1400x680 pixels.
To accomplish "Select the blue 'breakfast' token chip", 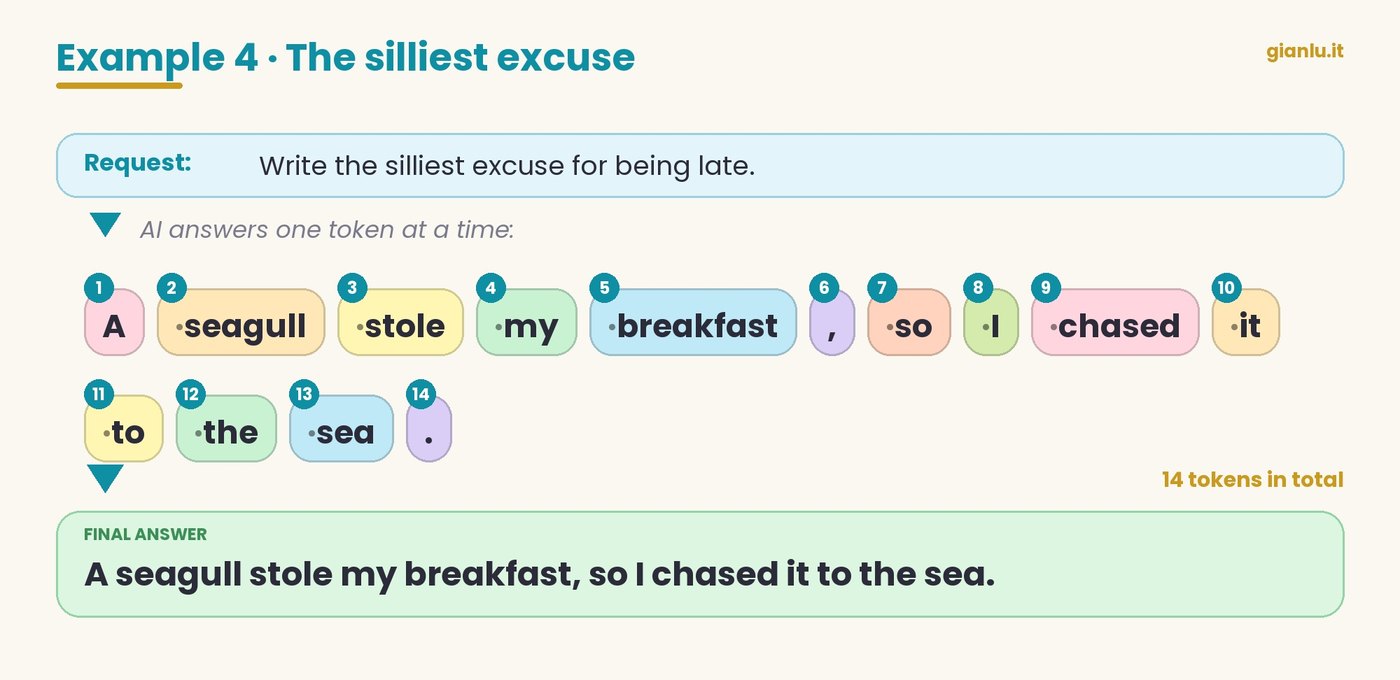I will tap(693, 322).
